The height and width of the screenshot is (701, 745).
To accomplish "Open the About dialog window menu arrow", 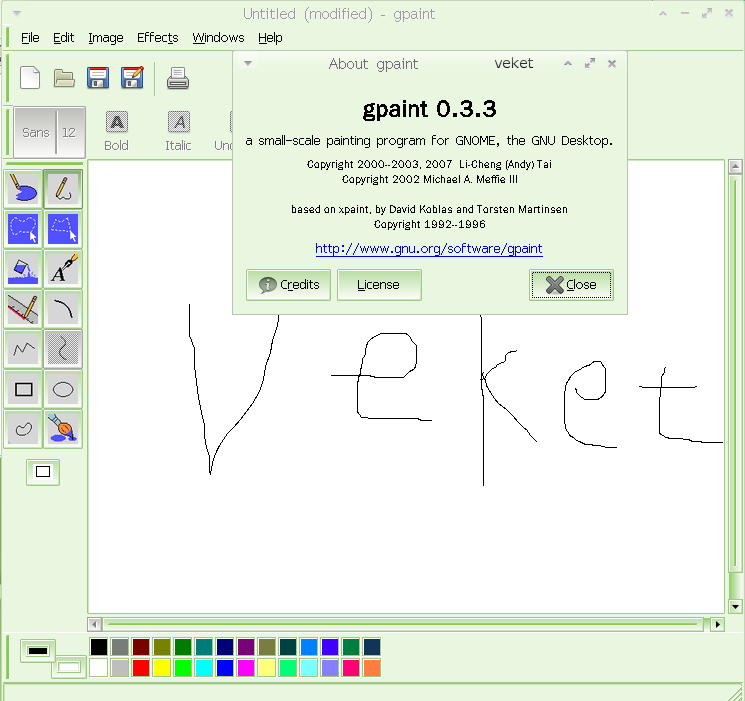I will (248, 63).
